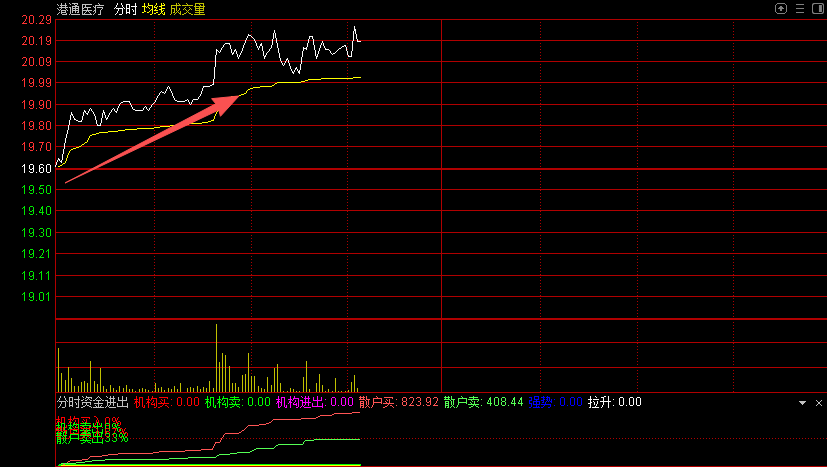Open the three-line list menu icon
This screenshot has width=827, height=467.
click(x=797, y=8)
